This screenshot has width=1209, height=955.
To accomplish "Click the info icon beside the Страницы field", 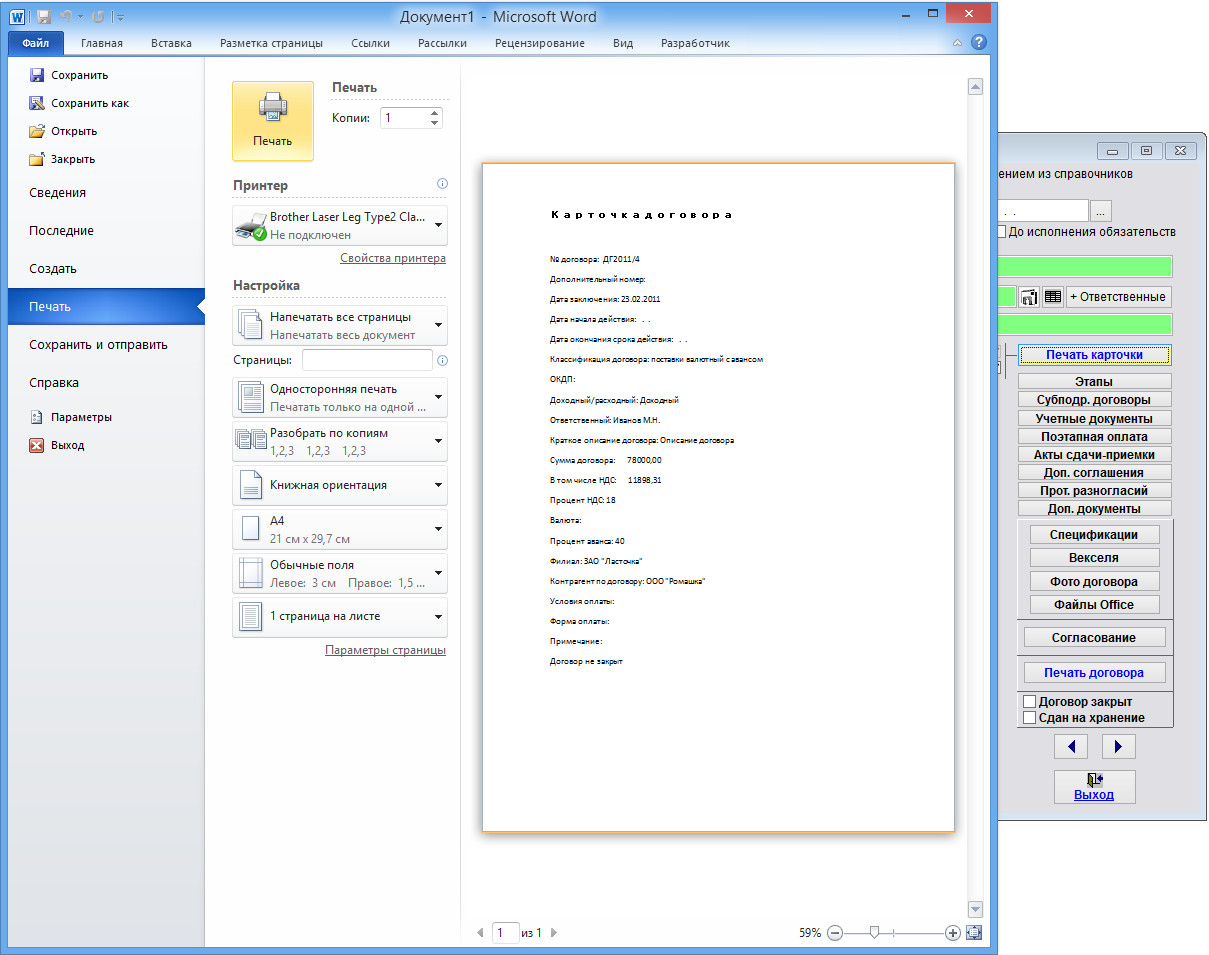I will (443, 360).
